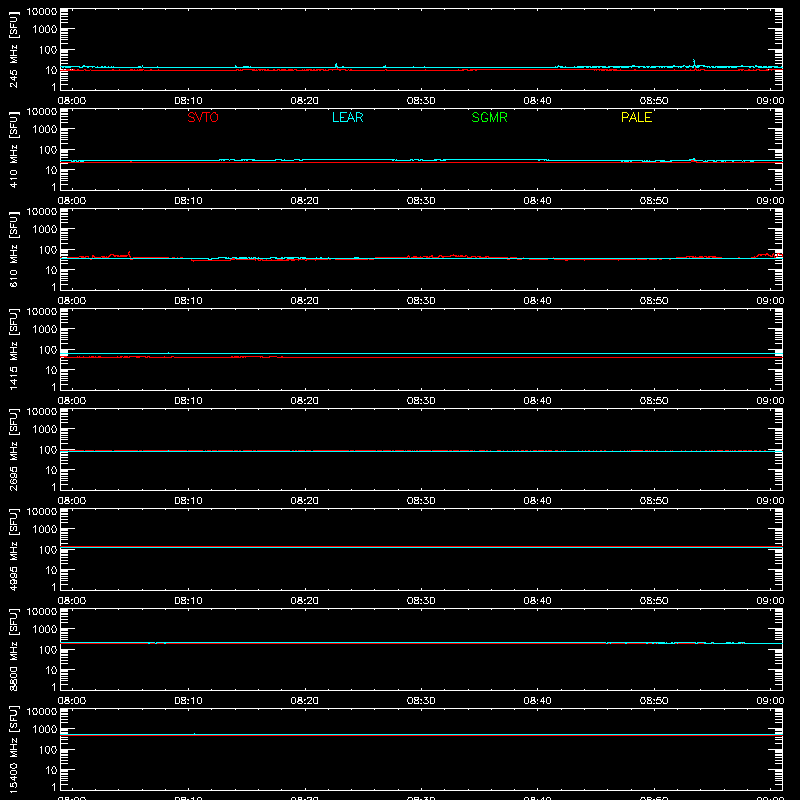
Task: Click the 10000 tick of 245 MHz plot
Action: (42, 12)
